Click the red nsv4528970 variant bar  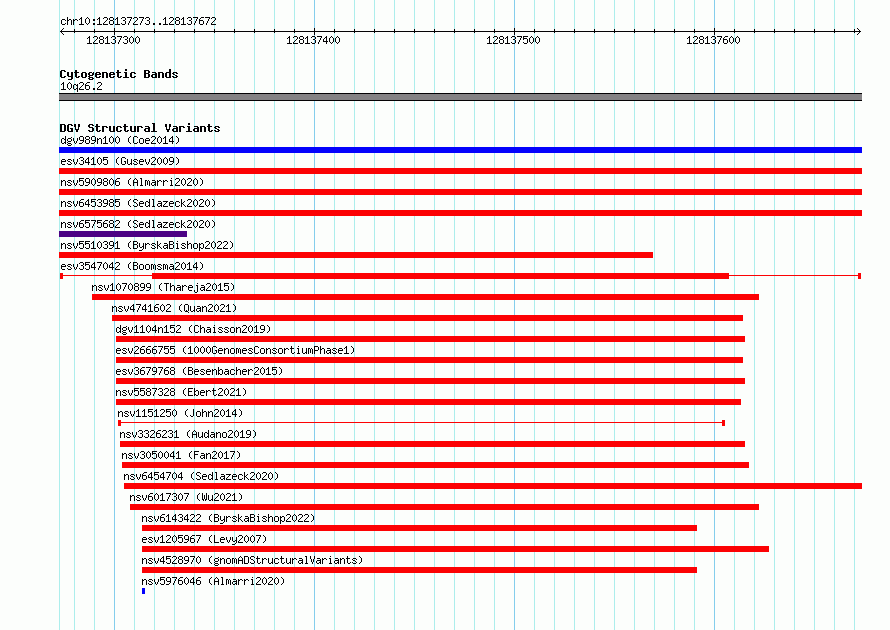[419, 570]
